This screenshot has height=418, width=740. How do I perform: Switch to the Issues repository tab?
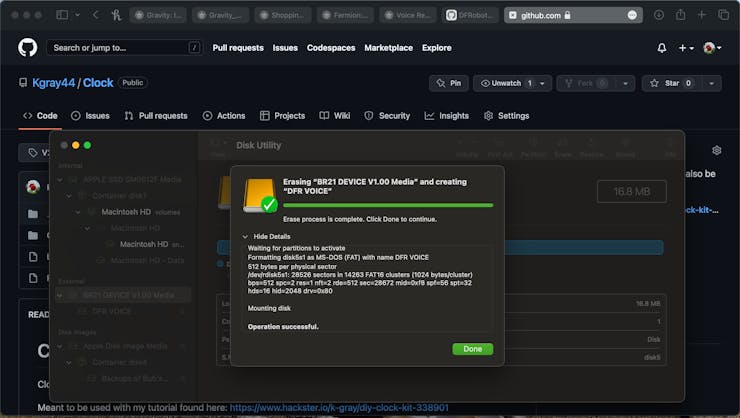[90, 115]
